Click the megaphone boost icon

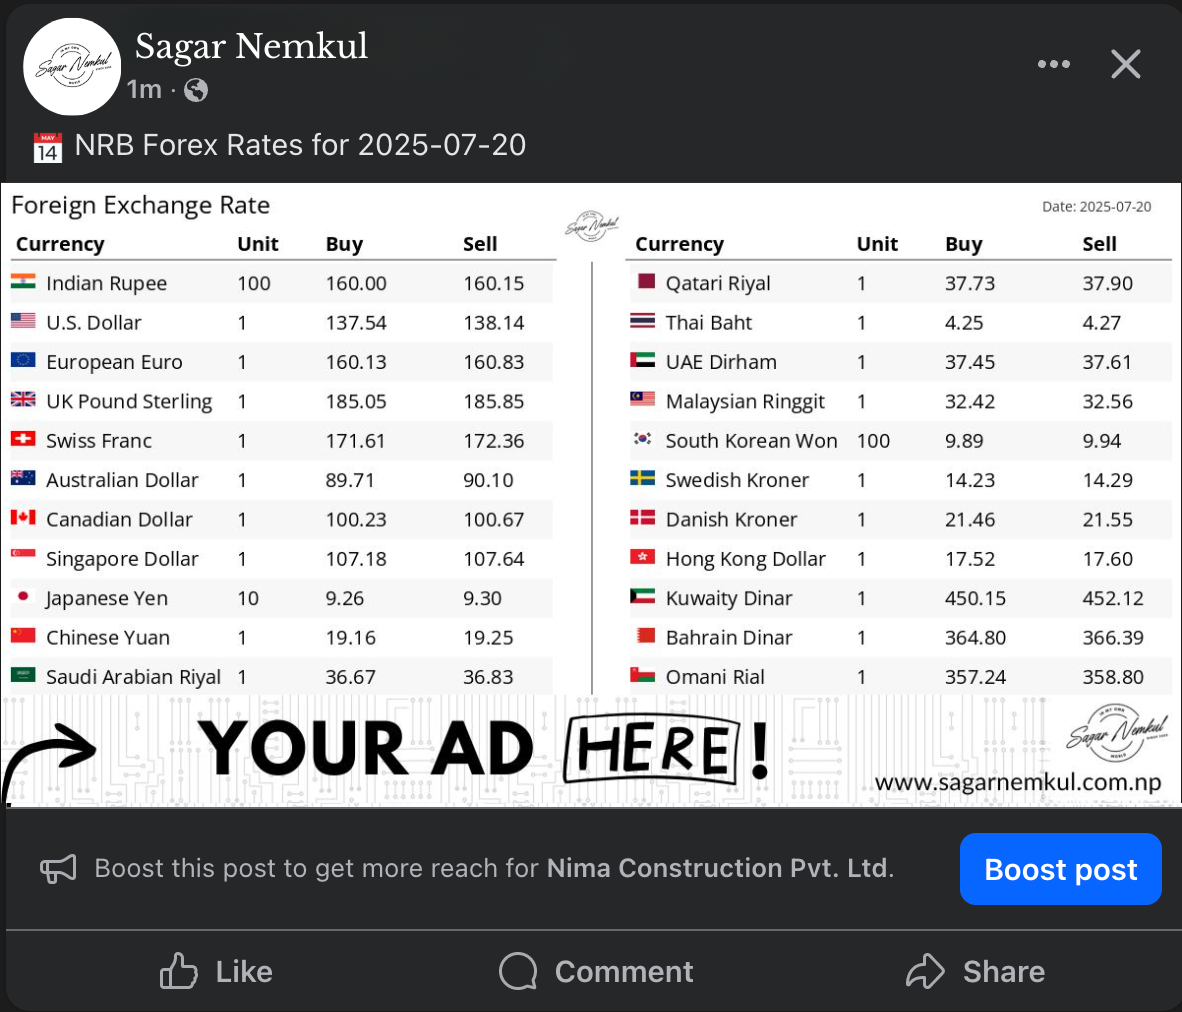coord(58,868)
